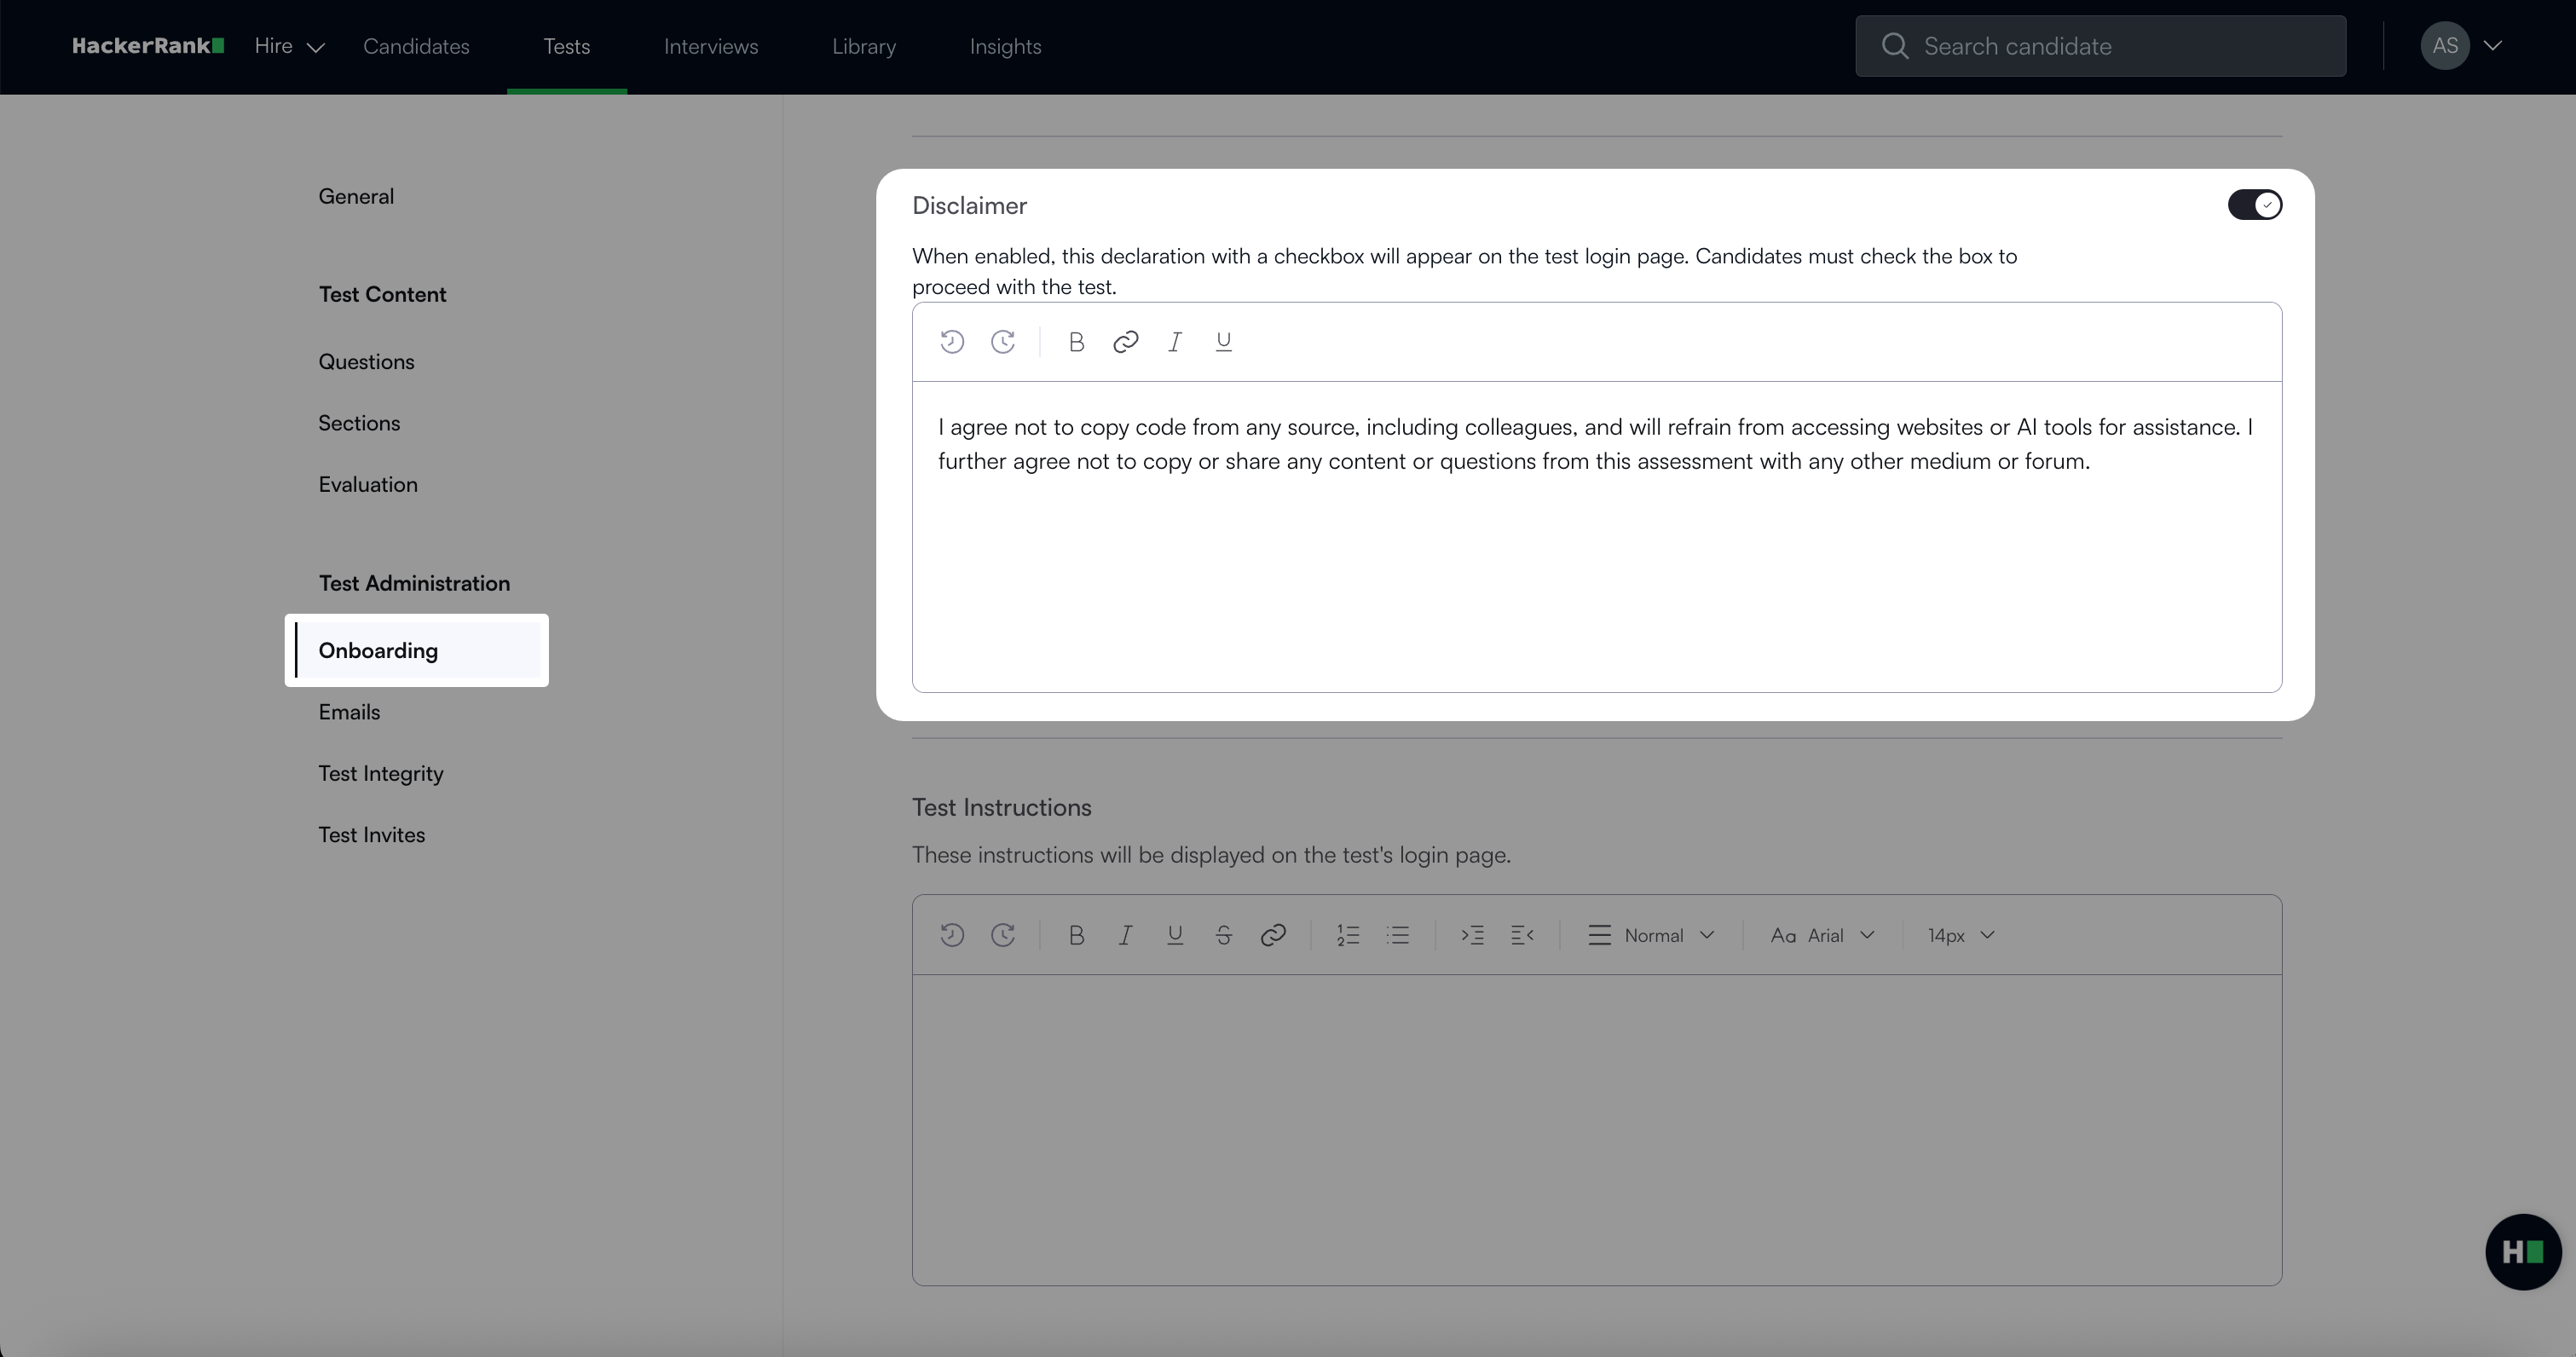The height and width of the screenshot is (1357, 2576).
Task: Disable the Disclaimer toggle switch
Action: [2254, 205]
